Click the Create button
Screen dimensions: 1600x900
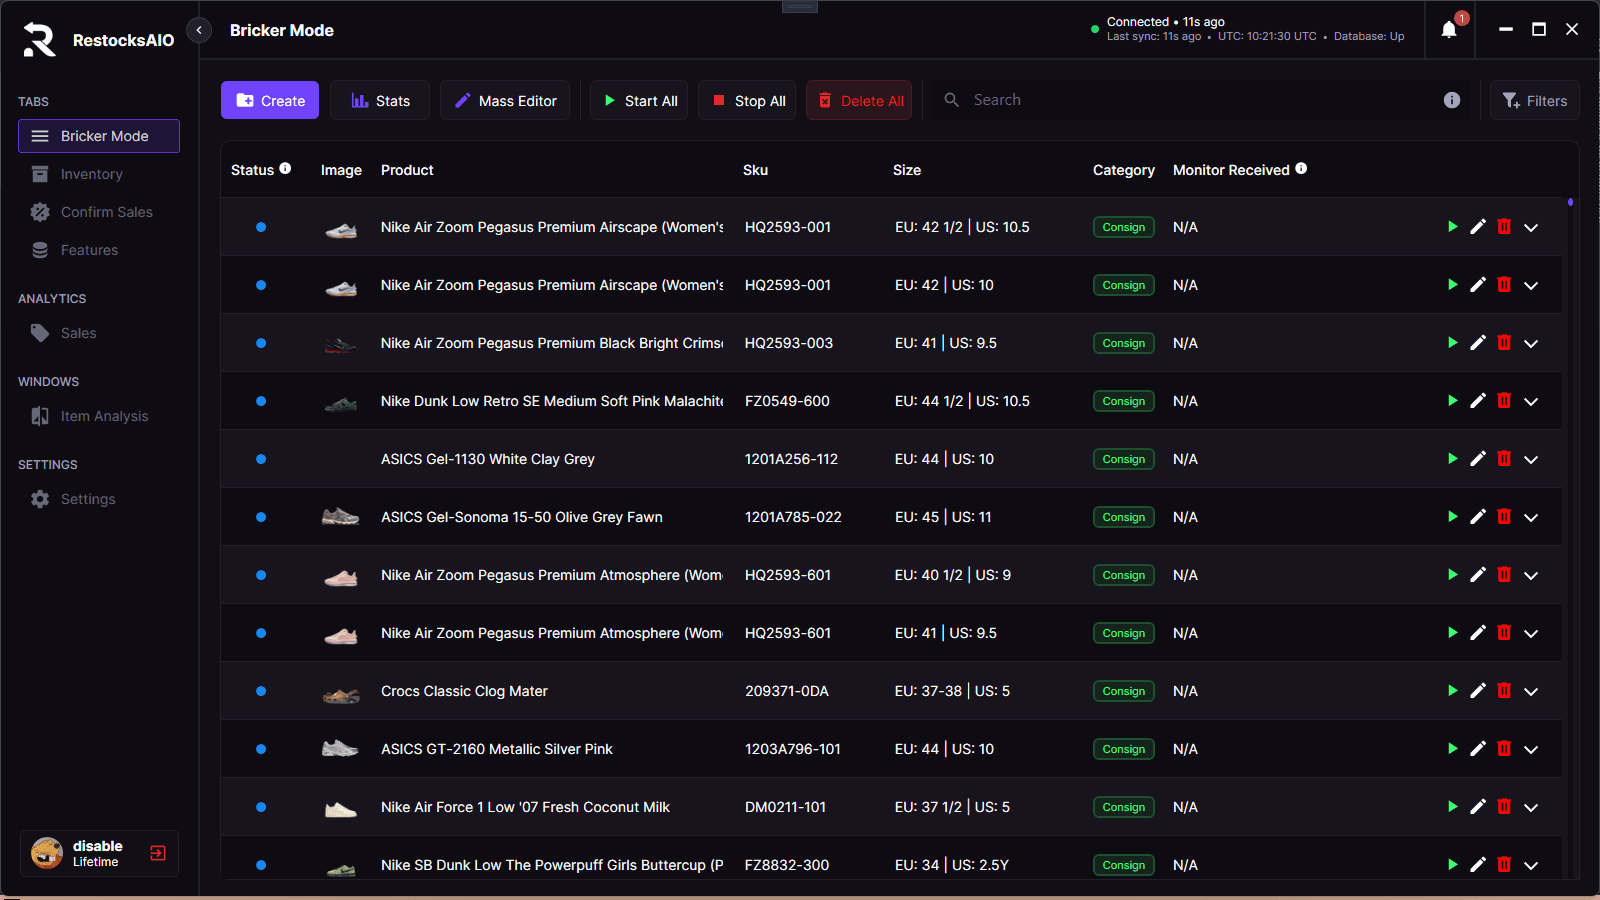tap(270, 100)
